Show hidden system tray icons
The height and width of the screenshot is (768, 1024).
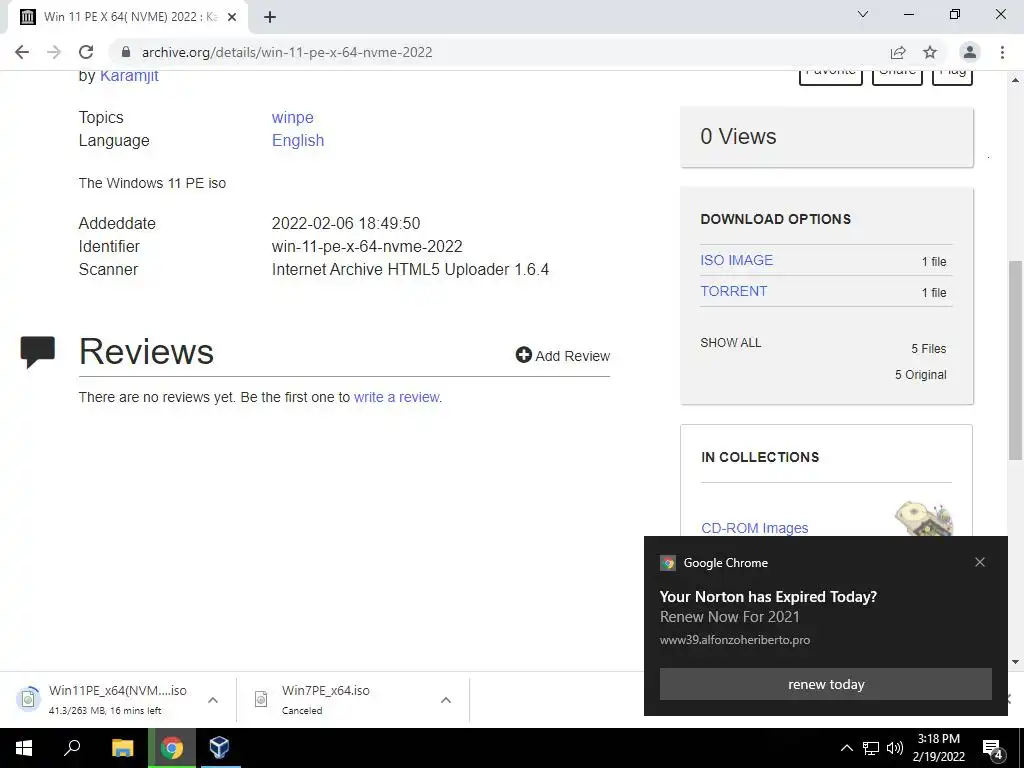[846, 748]
